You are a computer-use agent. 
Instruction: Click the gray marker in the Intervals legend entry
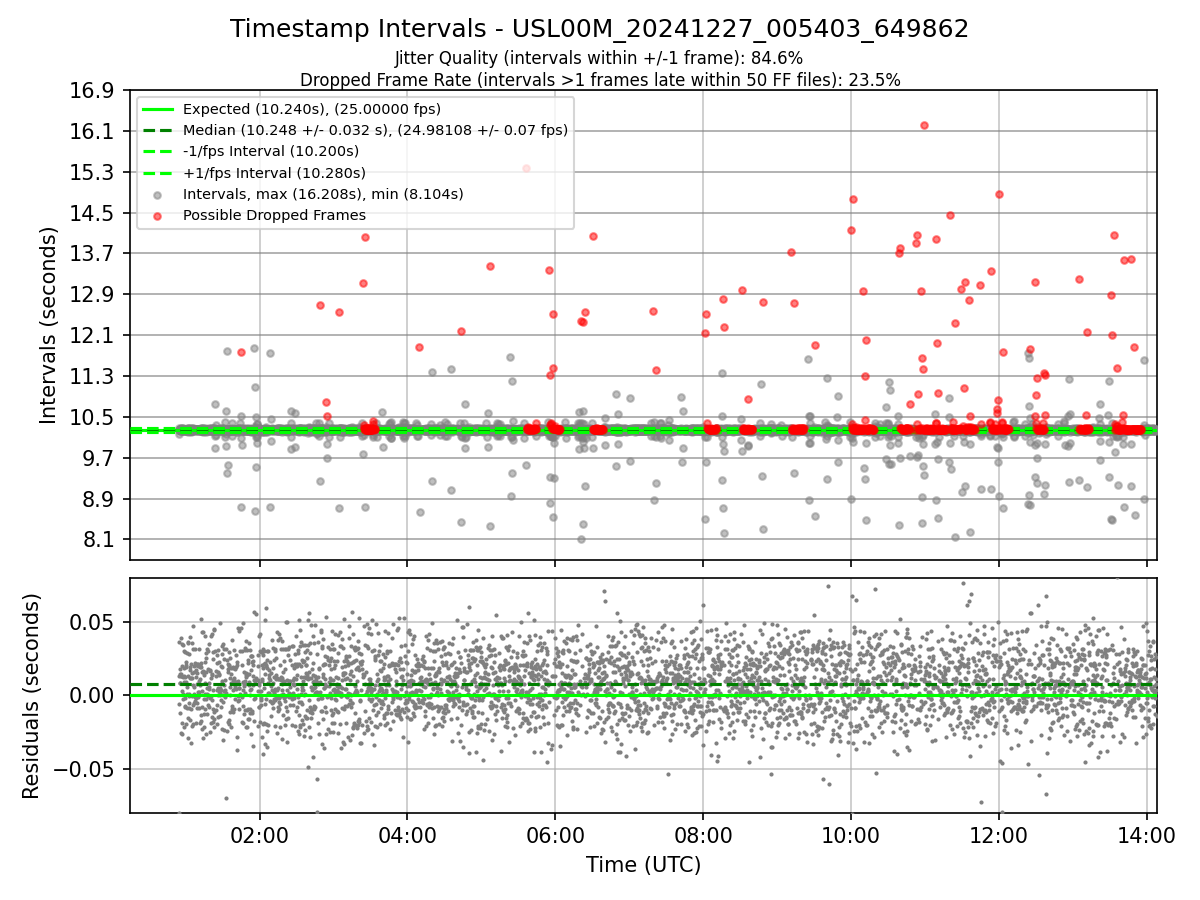pyautogui.click(x=159, y=194)
